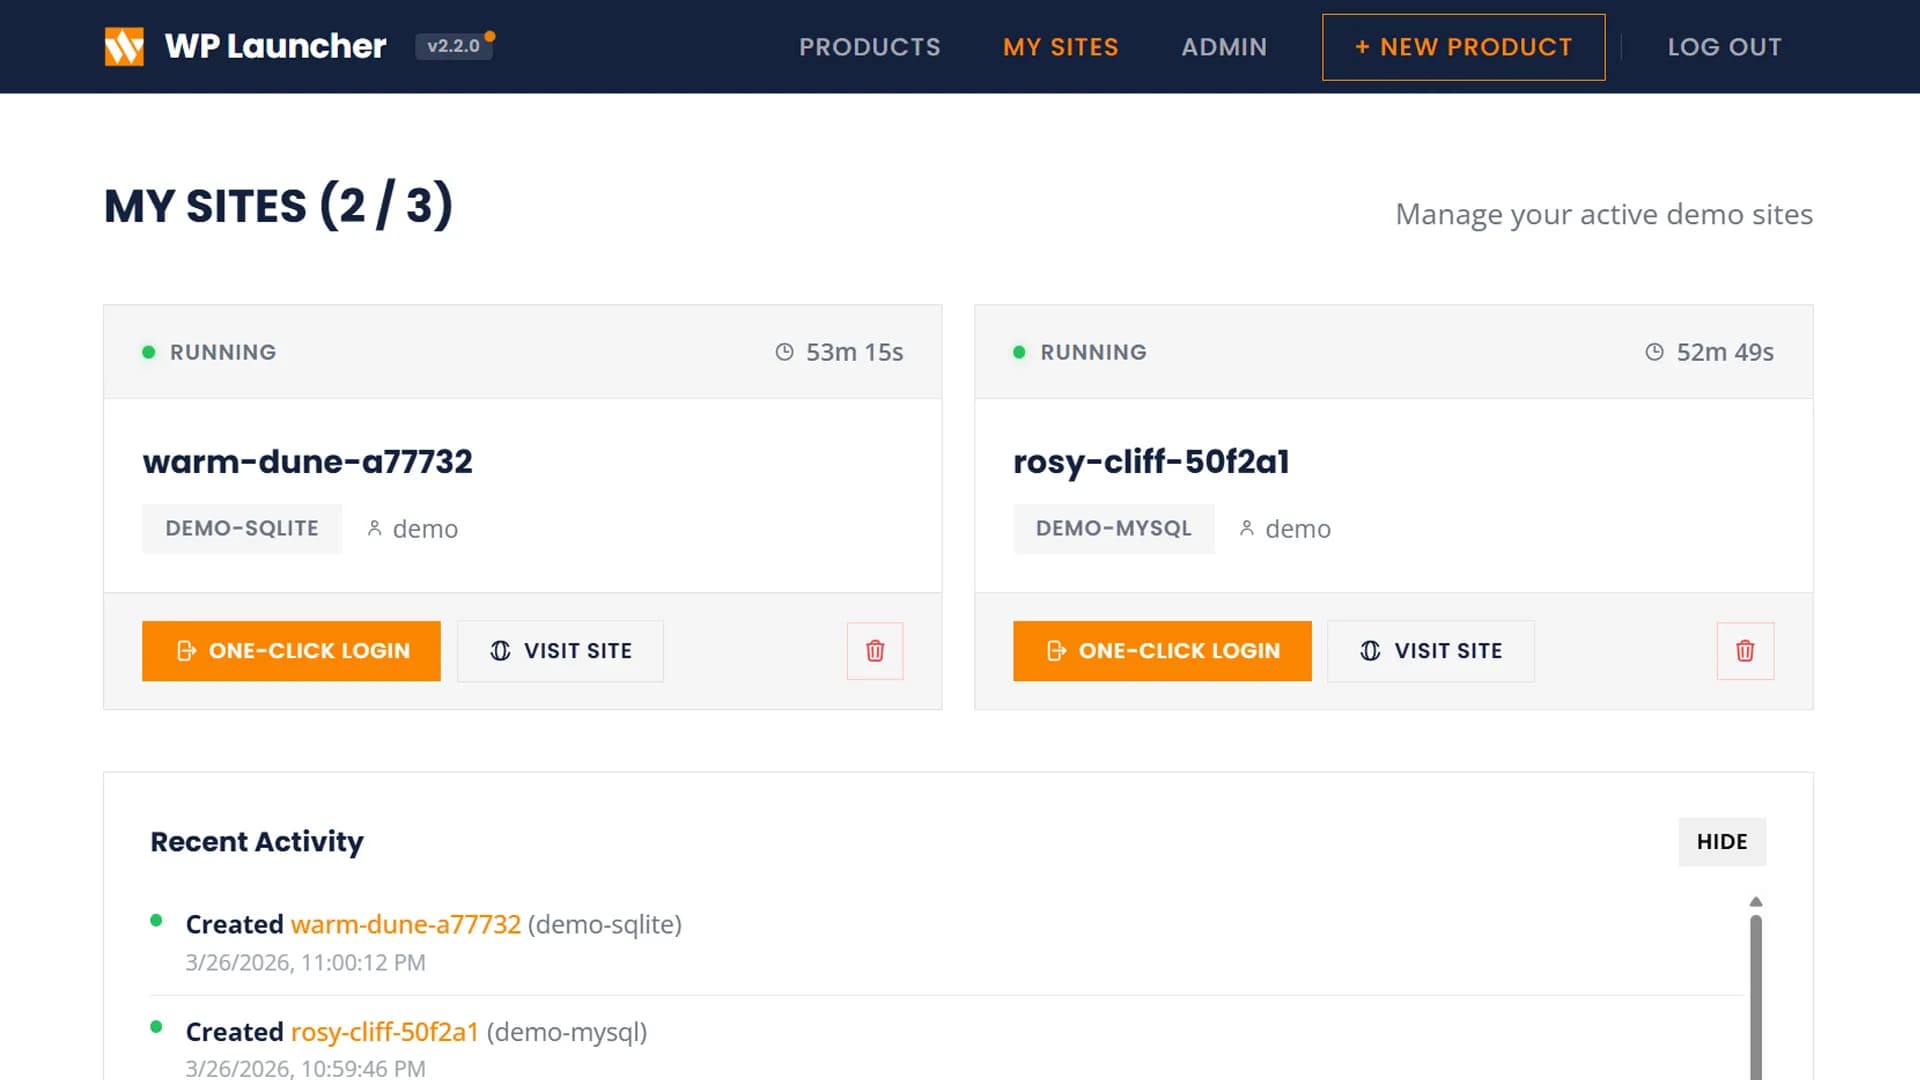
Task: Open the Products page
Action: pyautogui.click(x=870, y=47)
